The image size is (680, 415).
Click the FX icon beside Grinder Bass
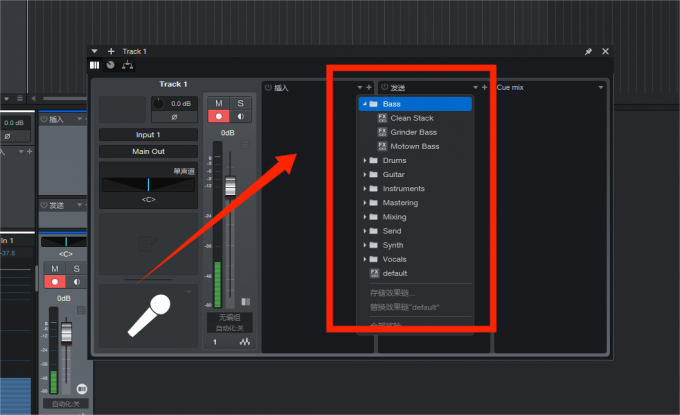tap(382, 132)
